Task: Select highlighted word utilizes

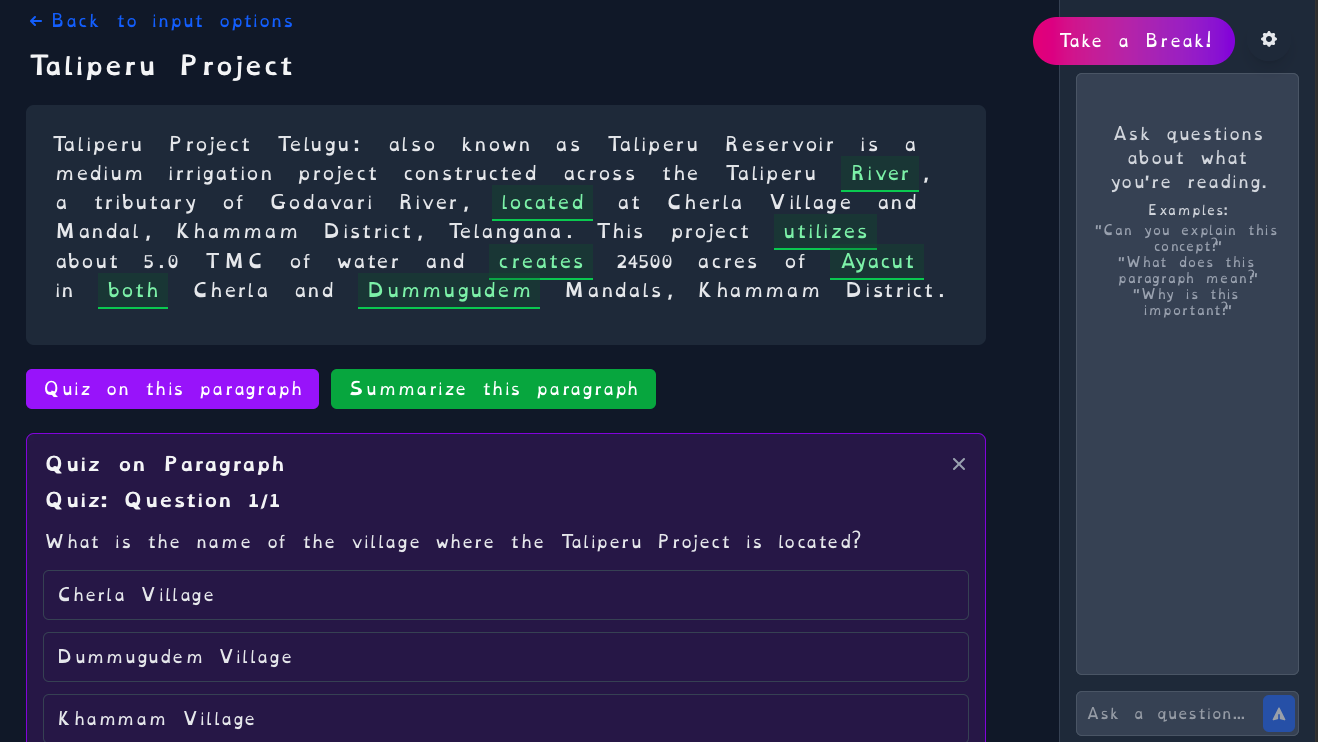Action: 825,232
